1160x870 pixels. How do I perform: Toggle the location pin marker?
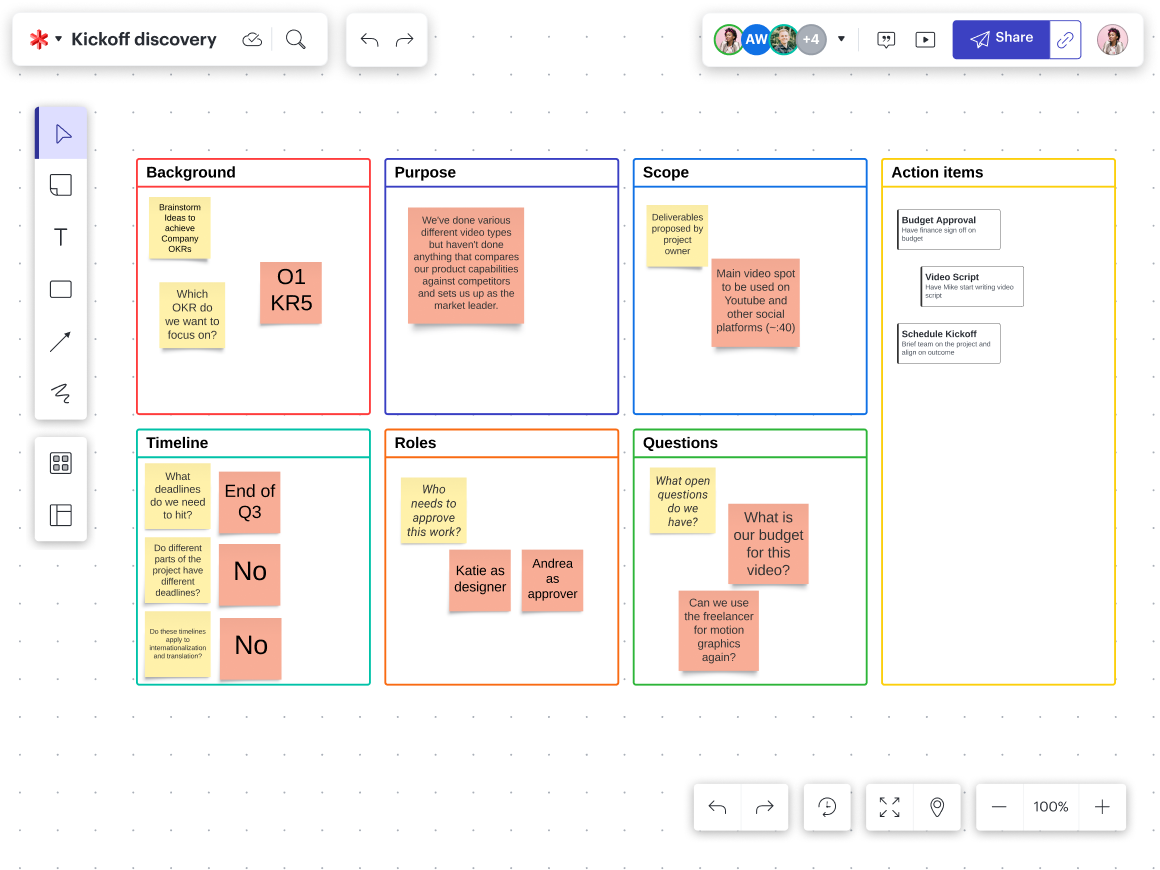point(937,807)
